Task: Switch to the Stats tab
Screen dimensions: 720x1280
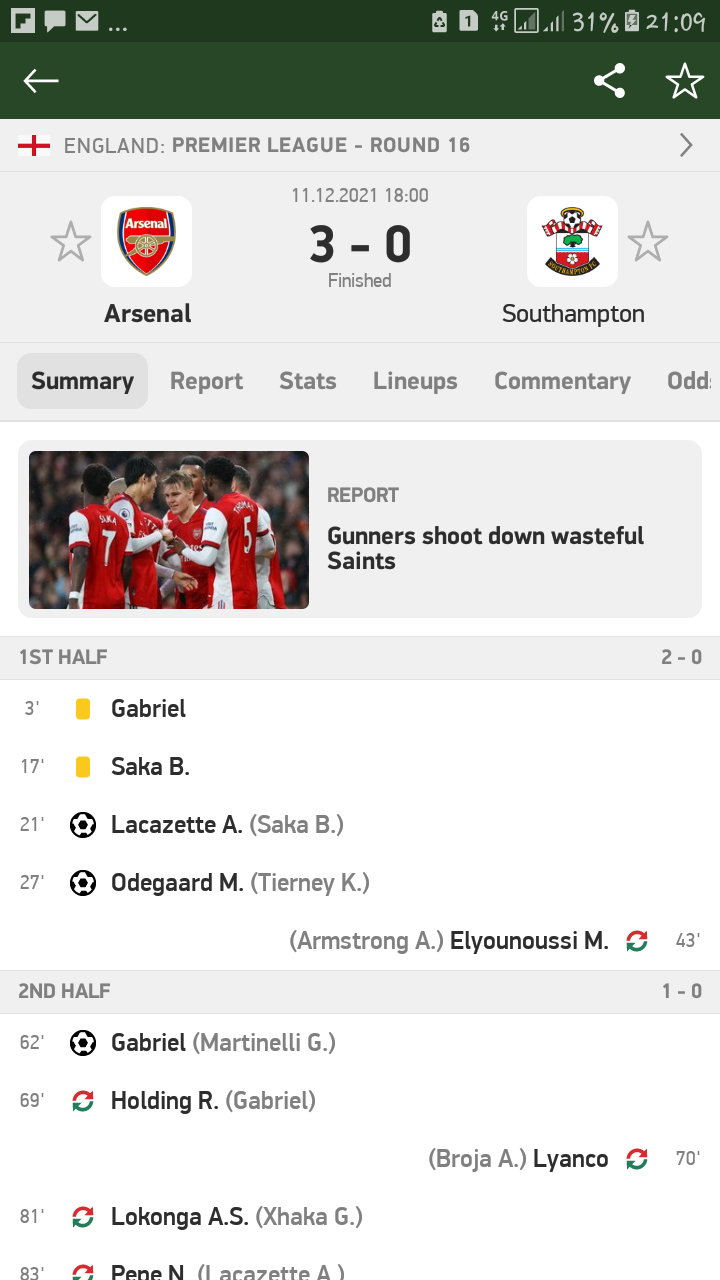Action: [x=308, y=381]
